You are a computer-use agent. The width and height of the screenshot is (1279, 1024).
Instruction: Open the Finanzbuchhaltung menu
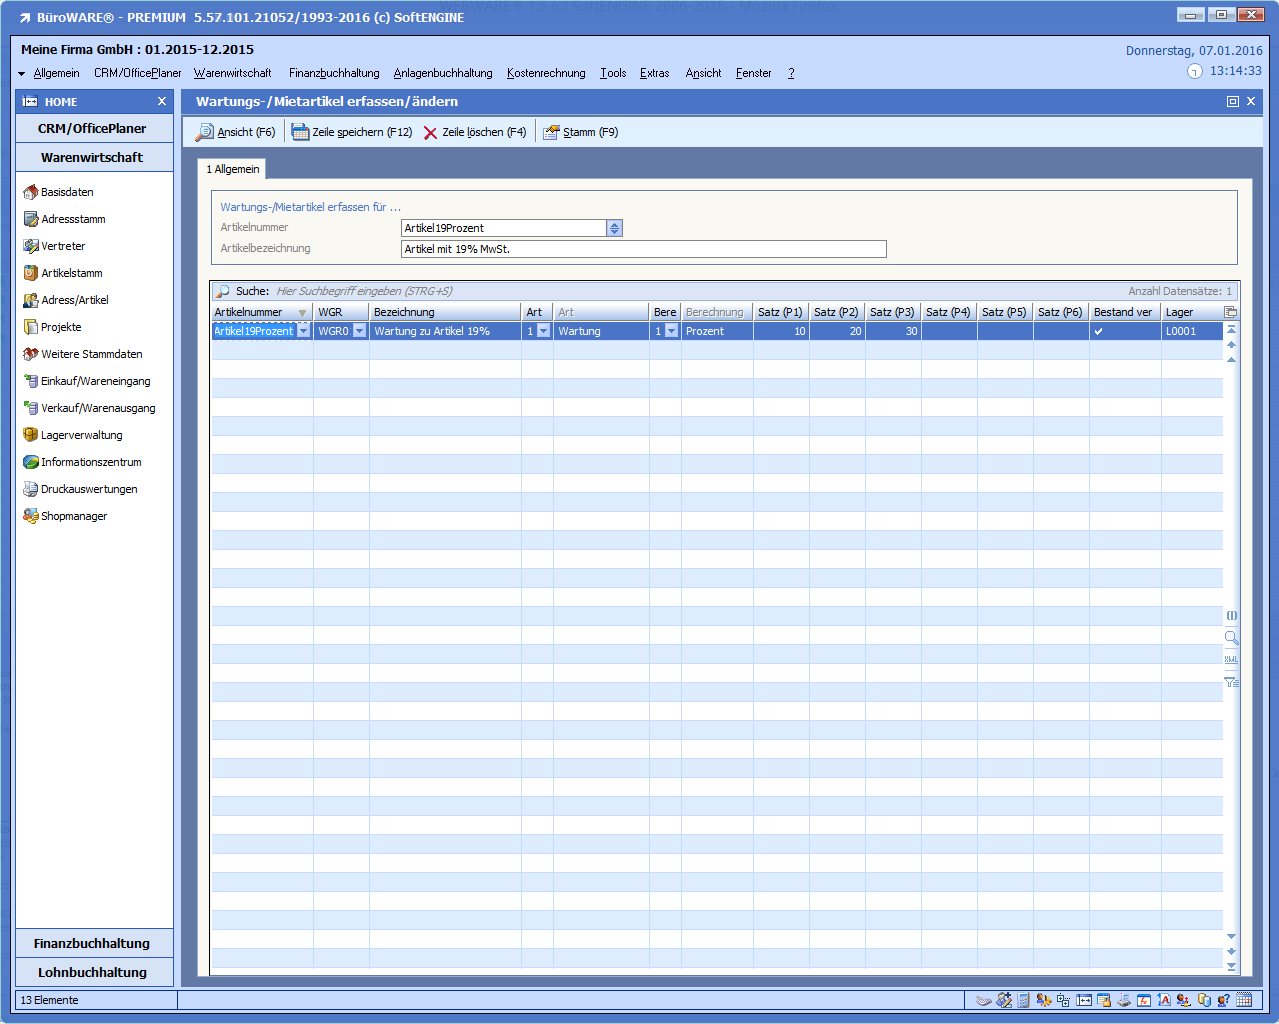point(334,73)
